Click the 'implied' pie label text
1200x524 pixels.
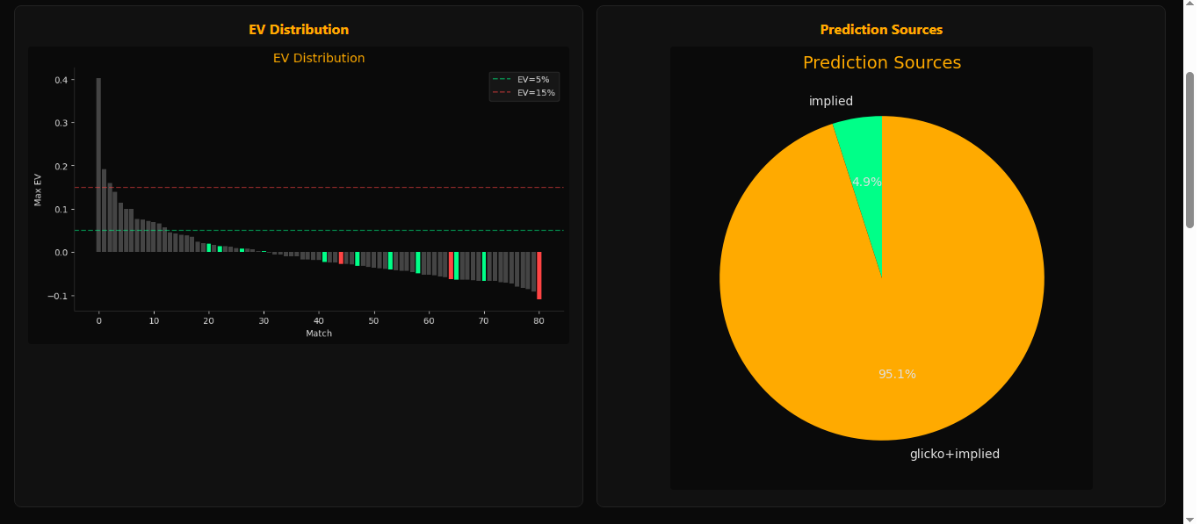[x=830, y=101]
